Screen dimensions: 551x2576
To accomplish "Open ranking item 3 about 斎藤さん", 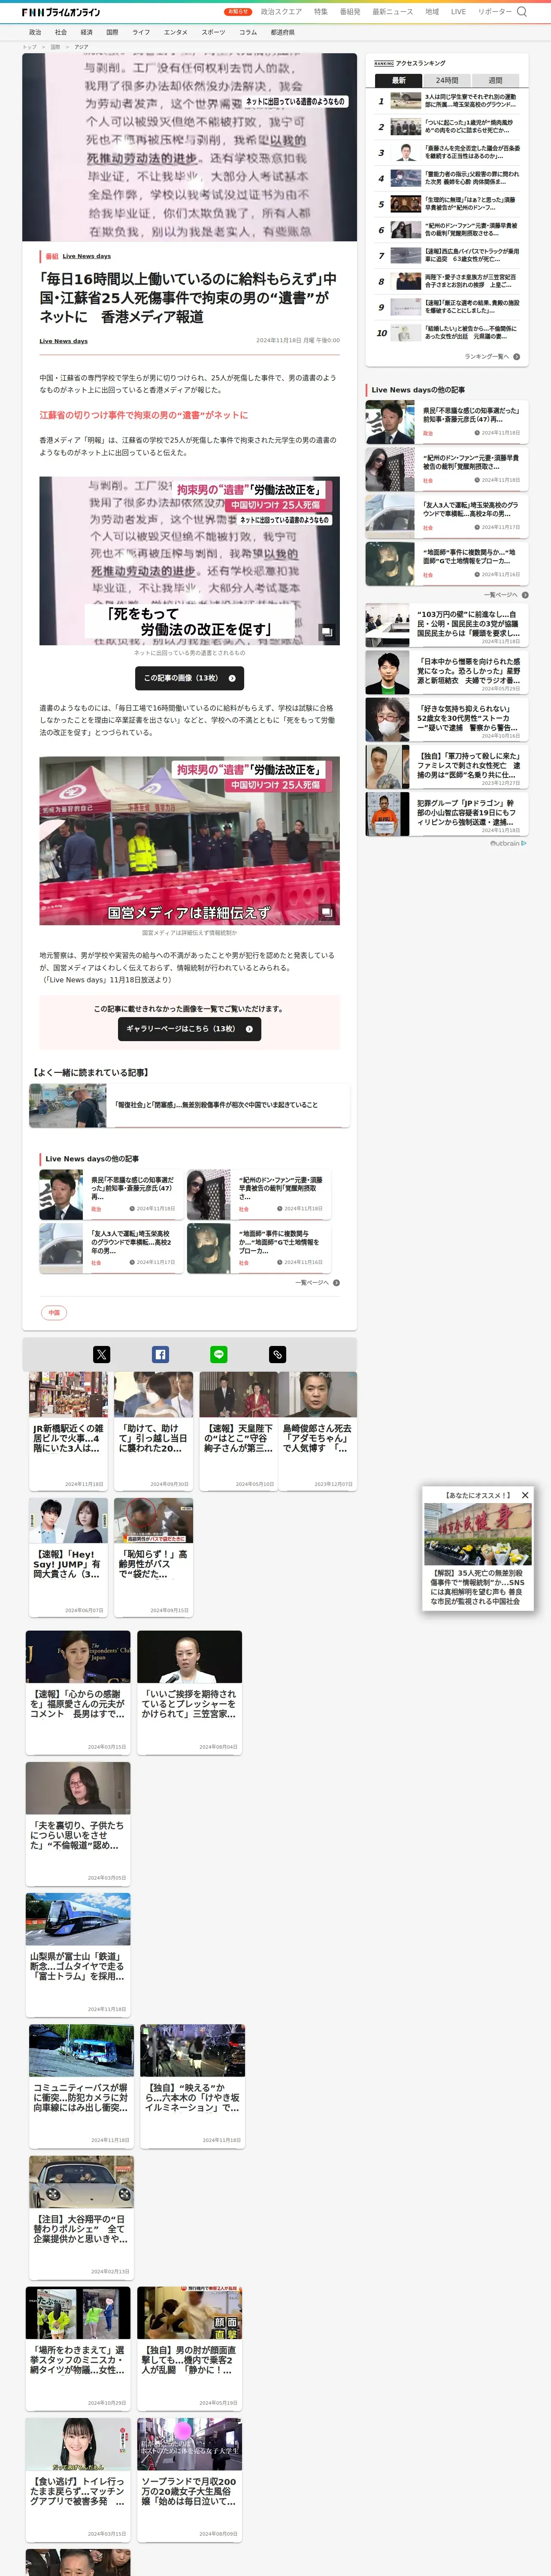I will [x=447, y=152].
